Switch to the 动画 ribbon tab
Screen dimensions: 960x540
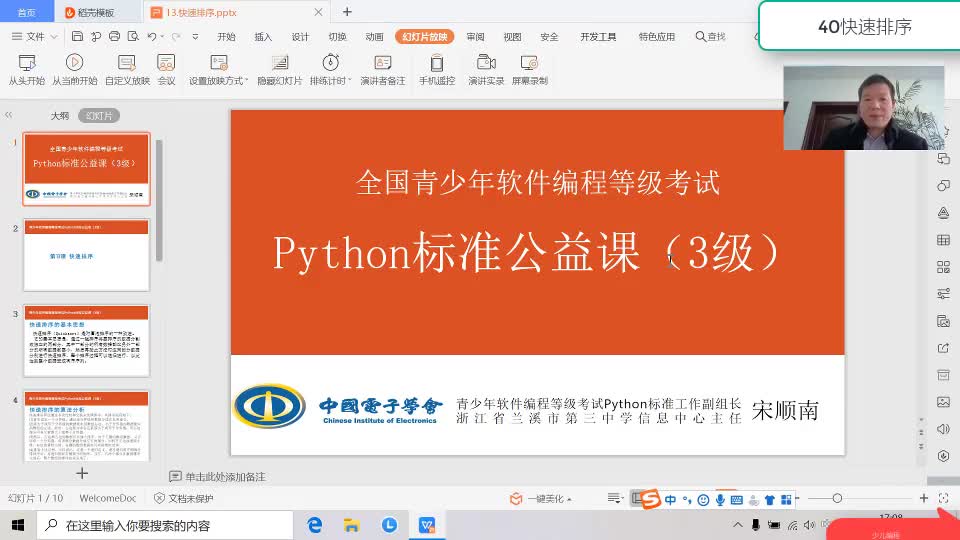pos(374,37)
